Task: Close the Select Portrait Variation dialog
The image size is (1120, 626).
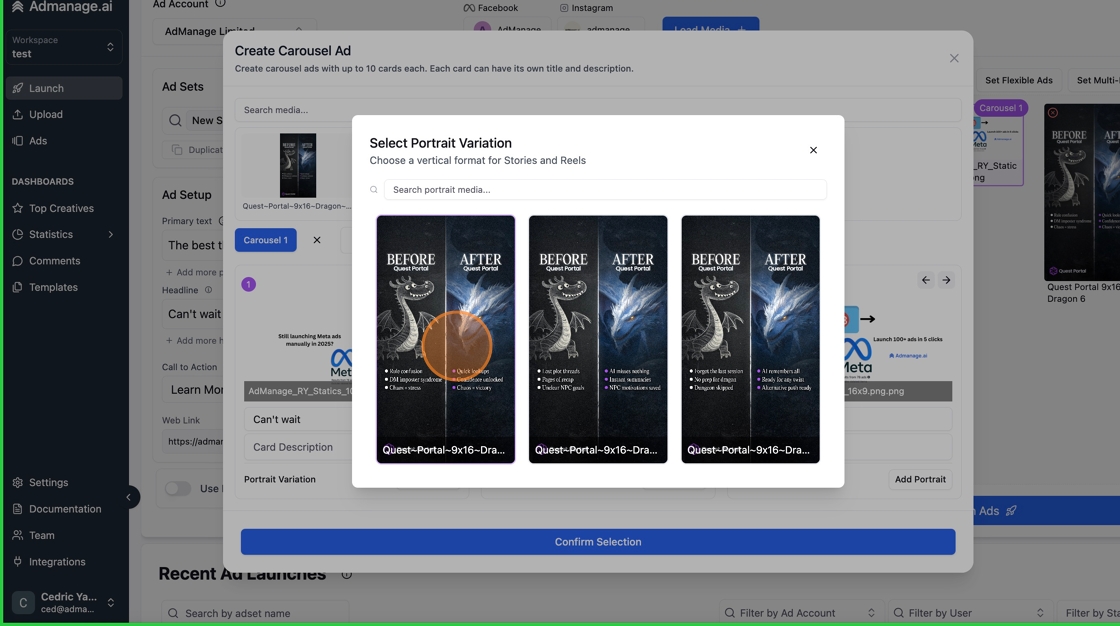Action: (x=813, y=150)
